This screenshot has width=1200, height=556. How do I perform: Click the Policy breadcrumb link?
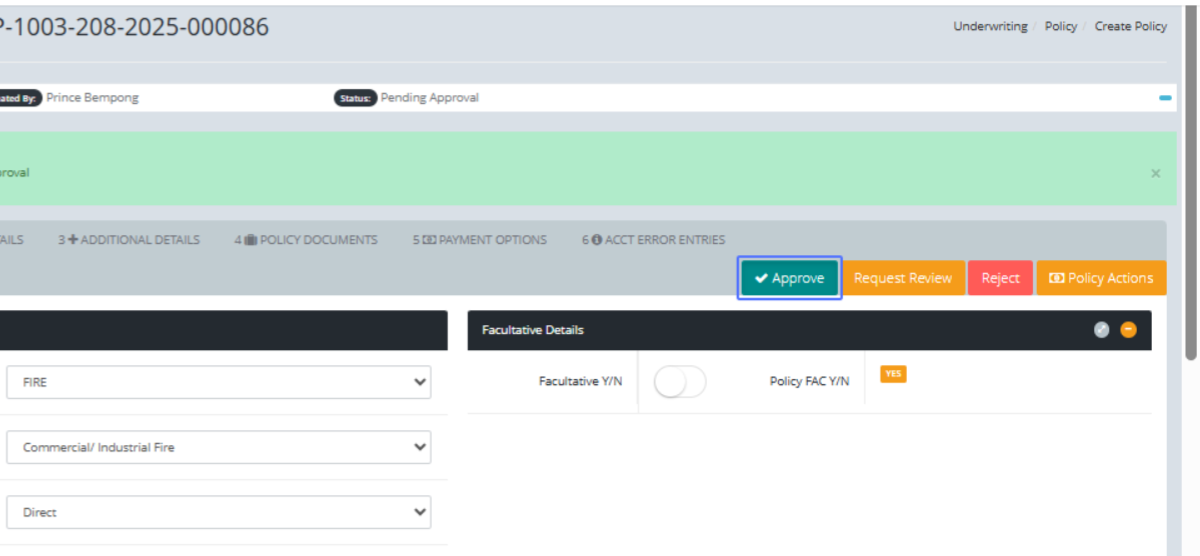[x=1060, y=27]
